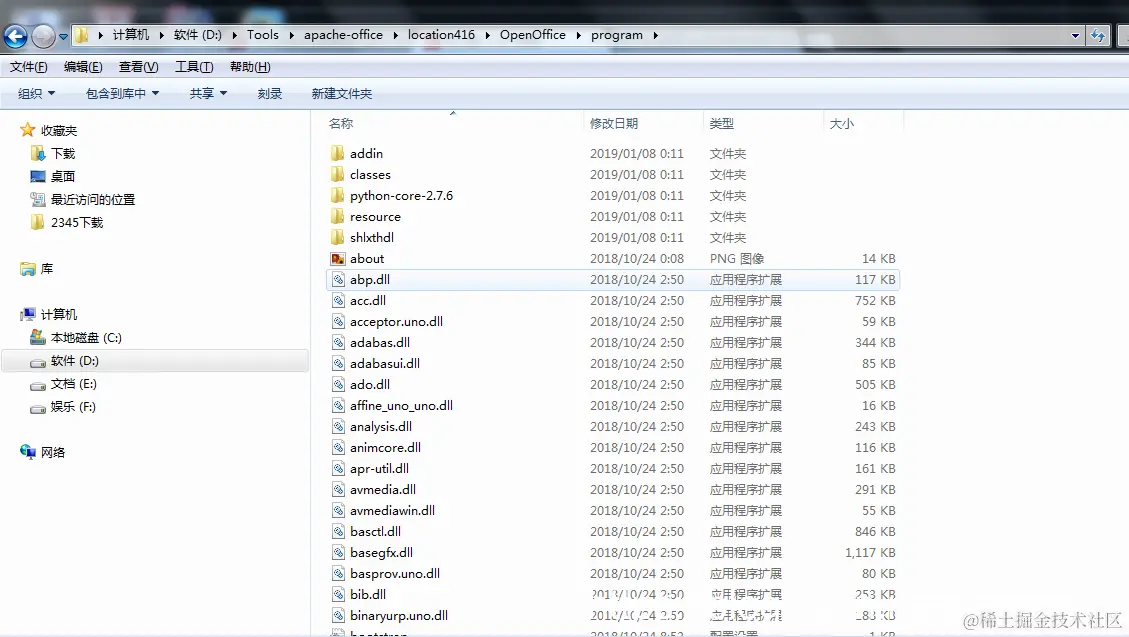
Task: Select the basctl.dll file name
Action: click(x=375, y=531)
